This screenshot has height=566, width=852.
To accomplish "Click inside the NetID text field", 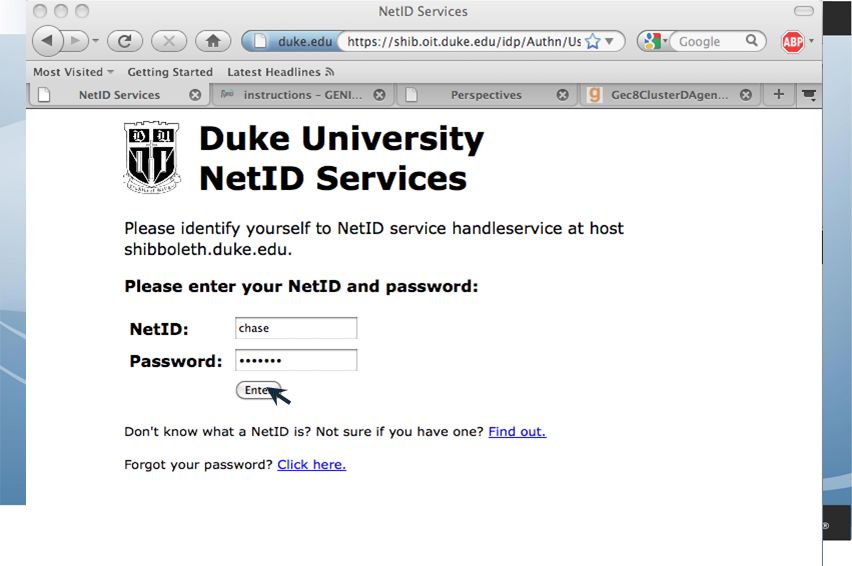I will pyautogui.click(x=296, y=328).
